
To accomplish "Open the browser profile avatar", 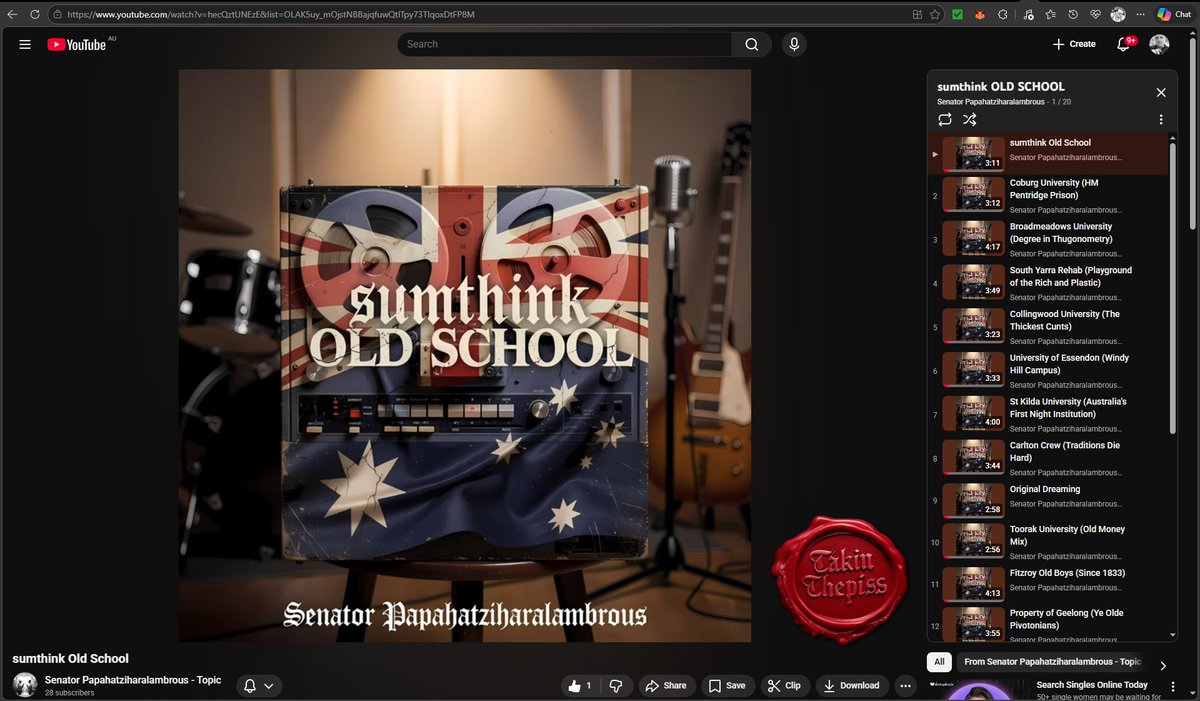I will 1118,15.
